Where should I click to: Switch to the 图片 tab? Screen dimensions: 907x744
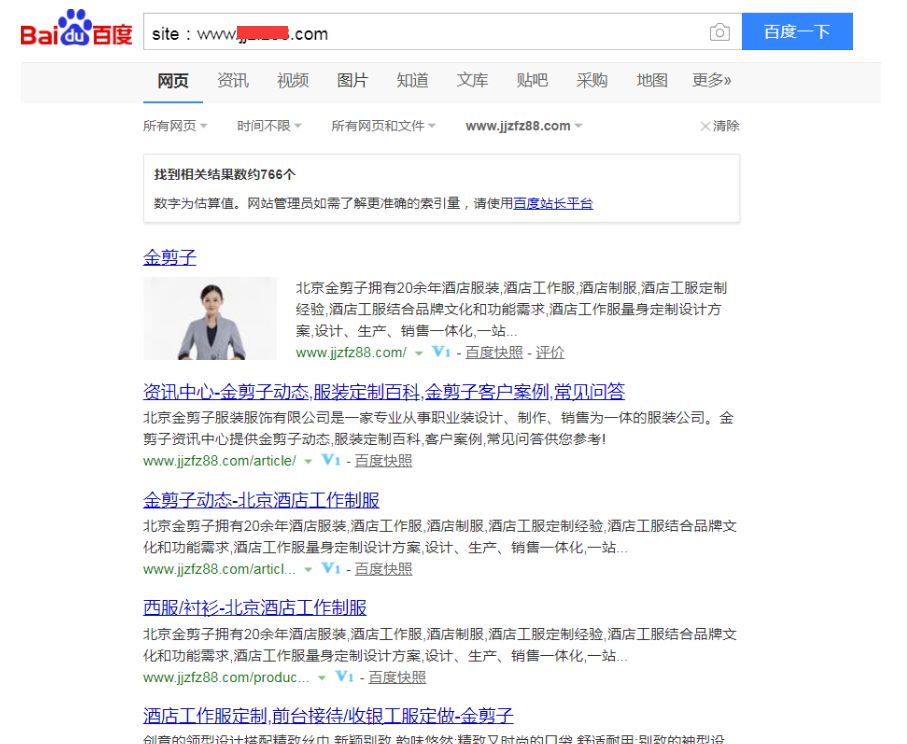click(x=352, y=81)
